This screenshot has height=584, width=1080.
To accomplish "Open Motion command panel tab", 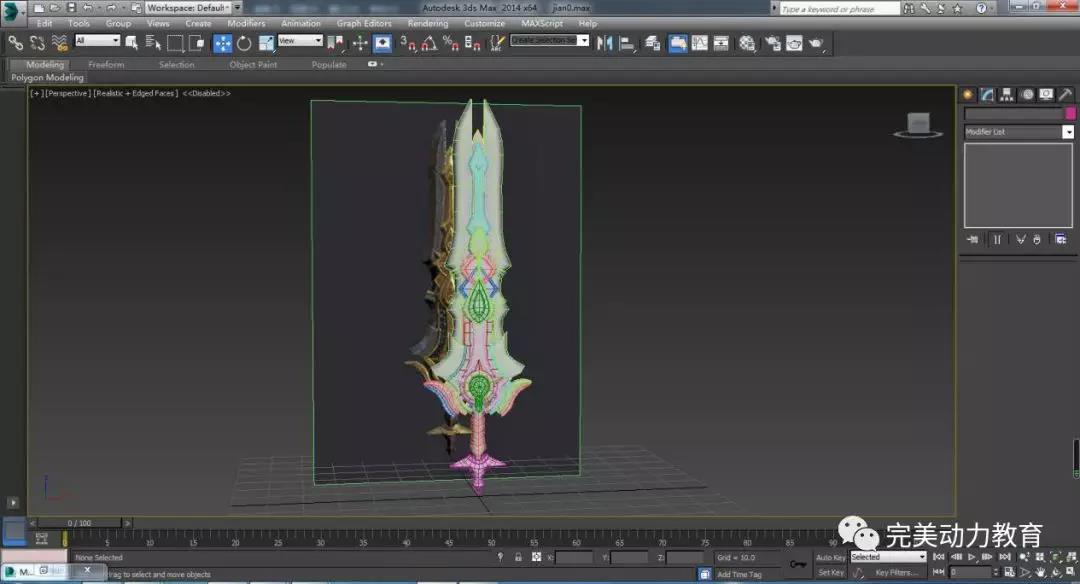I will (x=1027, y=94).
